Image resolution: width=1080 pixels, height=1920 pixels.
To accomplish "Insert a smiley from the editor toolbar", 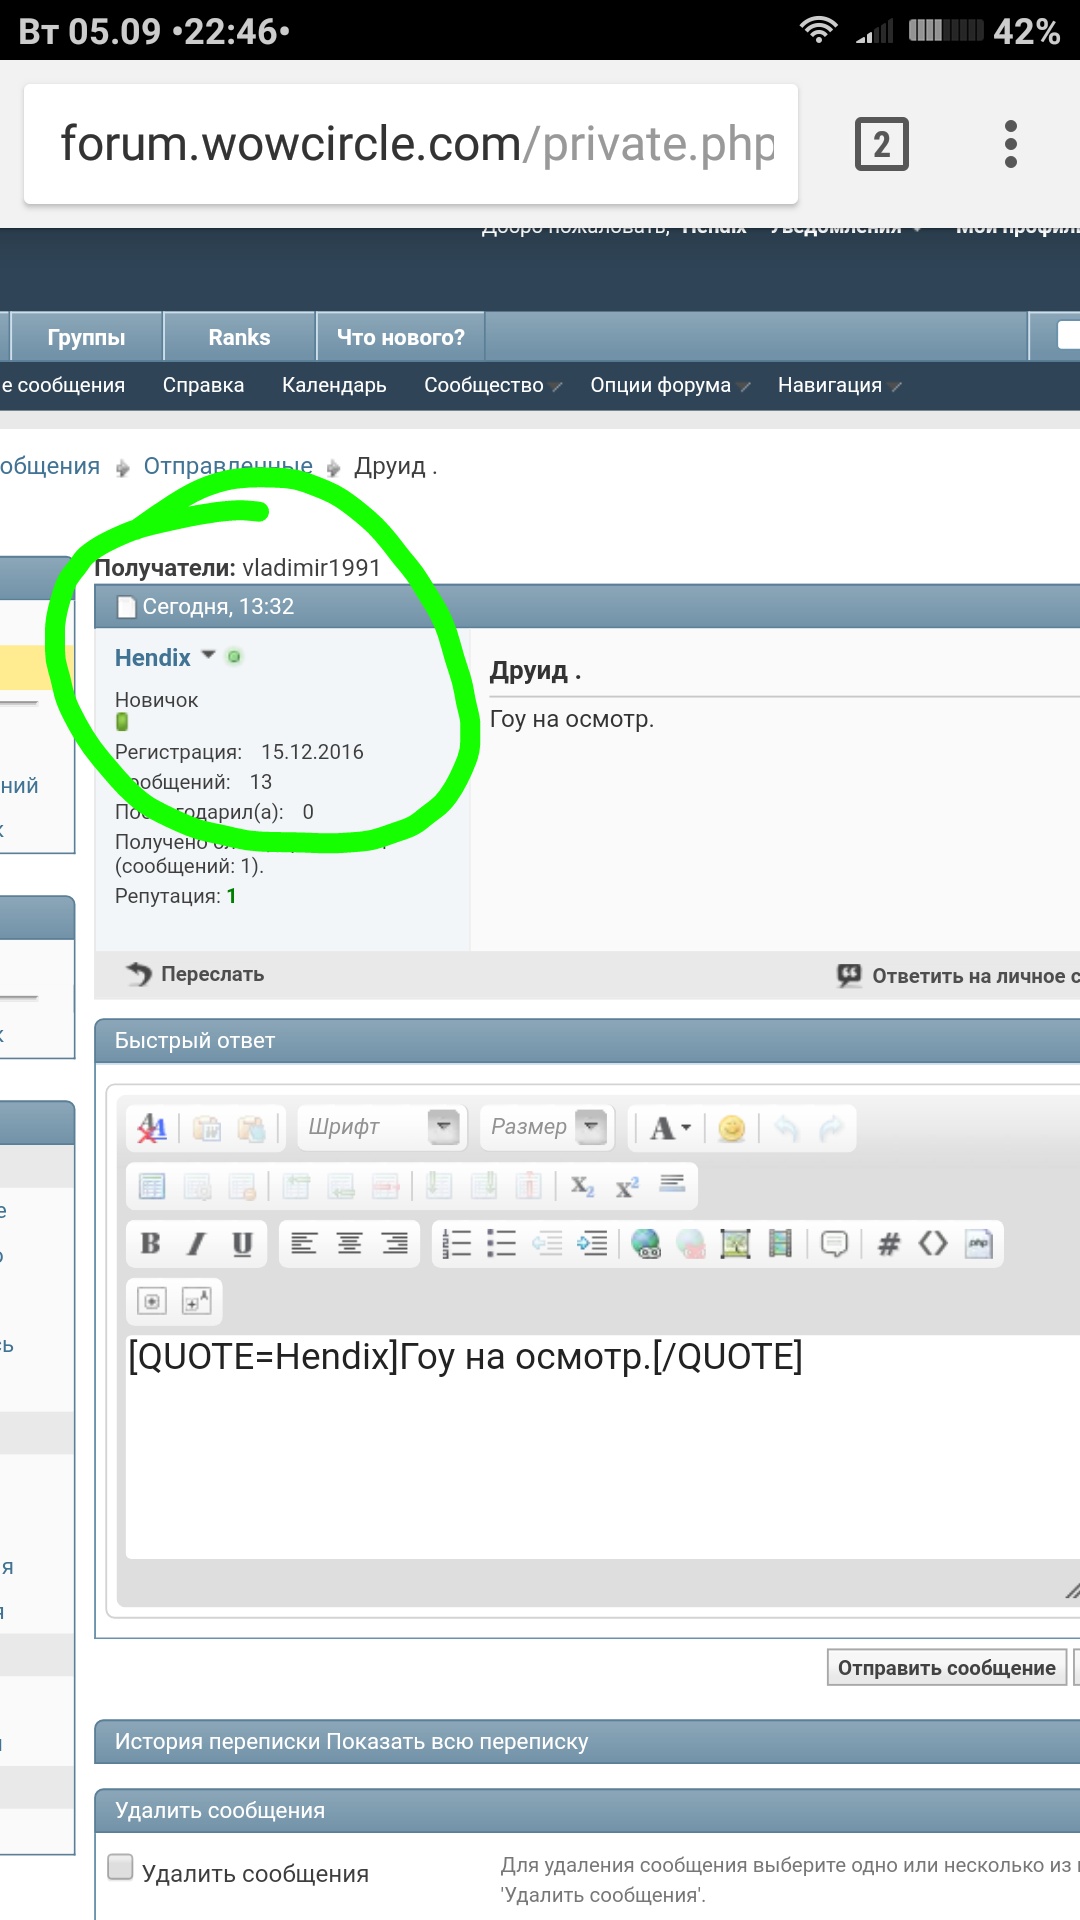I will click(x=732, y=1128).
